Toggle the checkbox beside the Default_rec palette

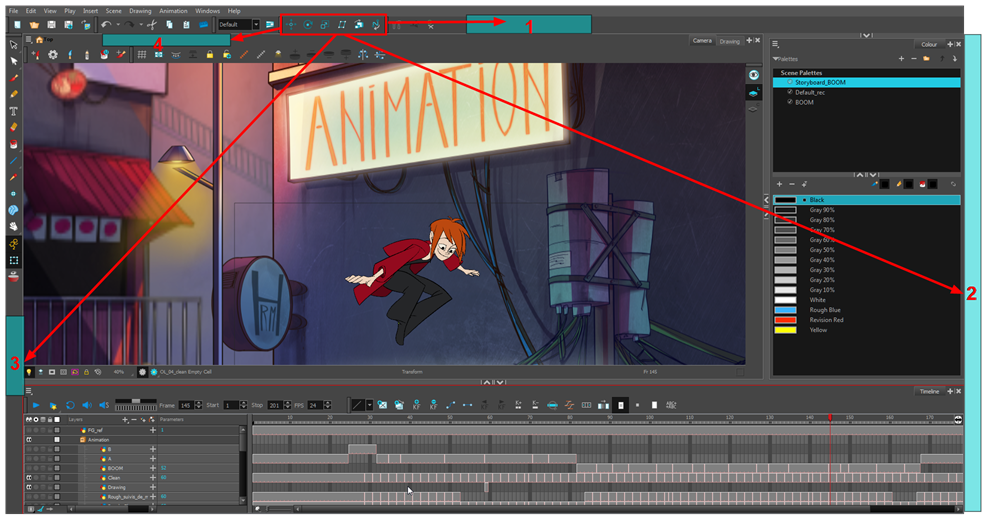tap(790, 92)
